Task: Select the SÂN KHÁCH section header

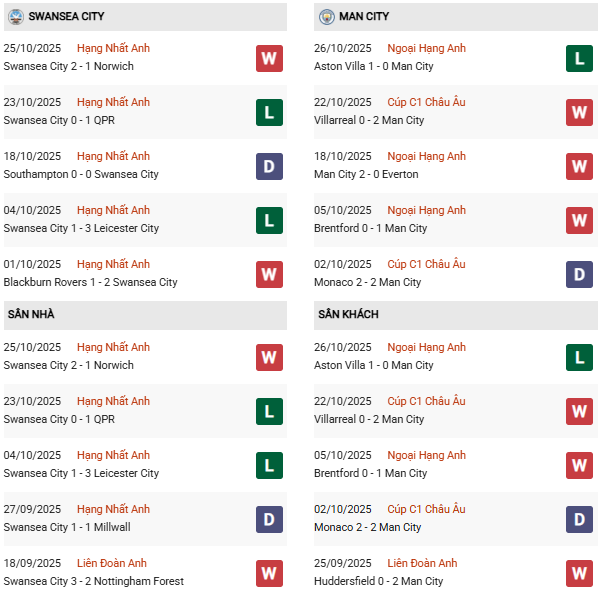Action: (x=349, y=315)
